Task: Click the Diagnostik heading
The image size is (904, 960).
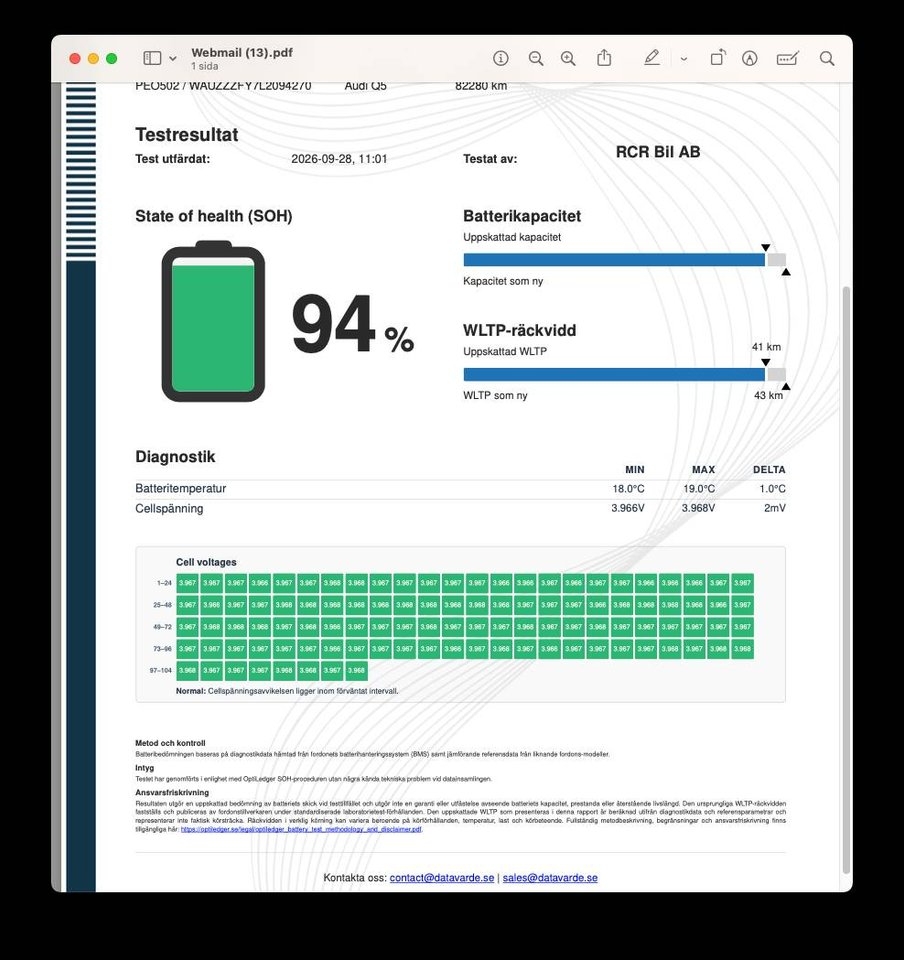Action: tap(175, 457)
